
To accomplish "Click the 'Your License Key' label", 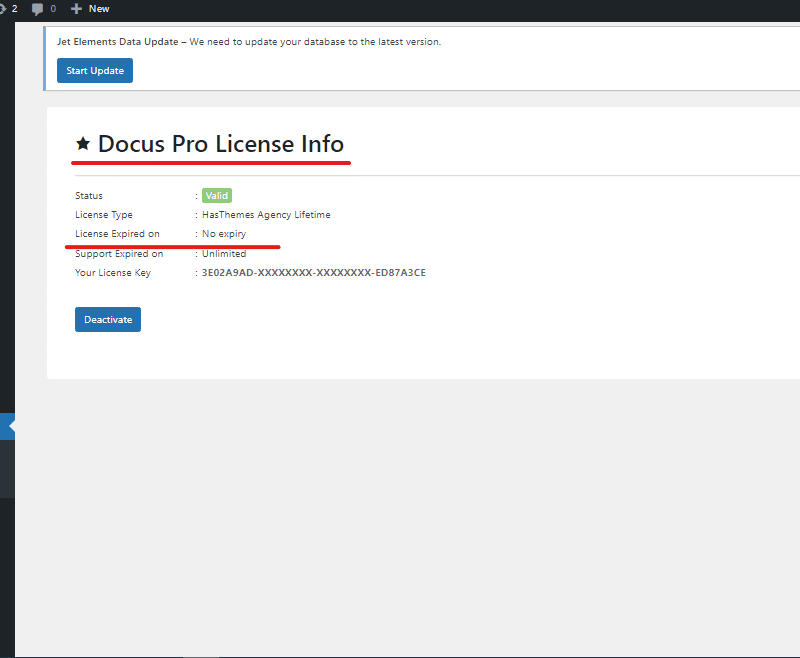I will pos(113,272).
